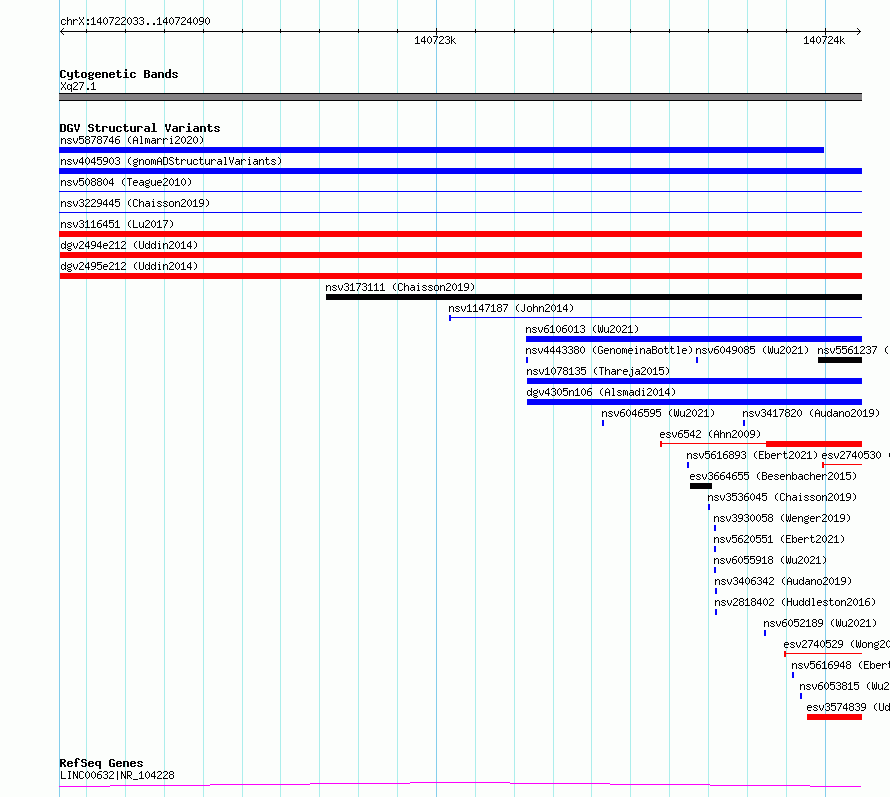
Task: Click nsv5620551 (Ebert2021) label
Action: tap(779, 539)
